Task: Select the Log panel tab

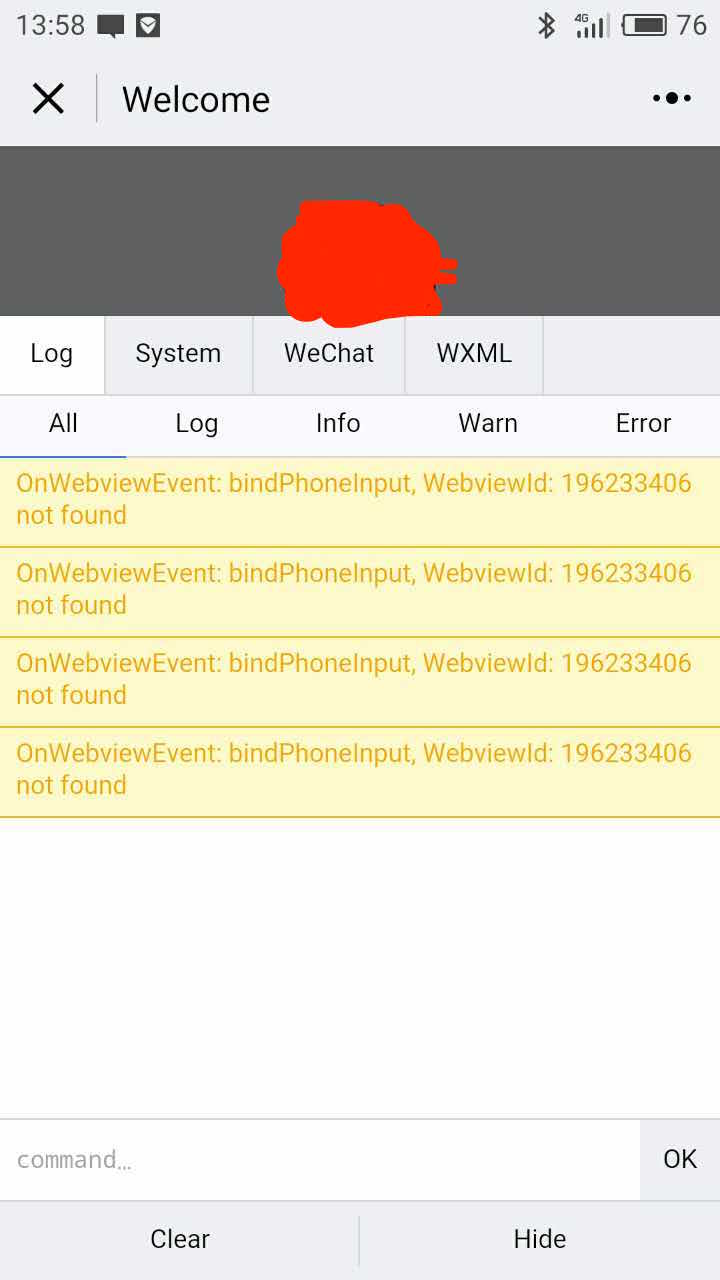Action: click(x=51, y=354)
